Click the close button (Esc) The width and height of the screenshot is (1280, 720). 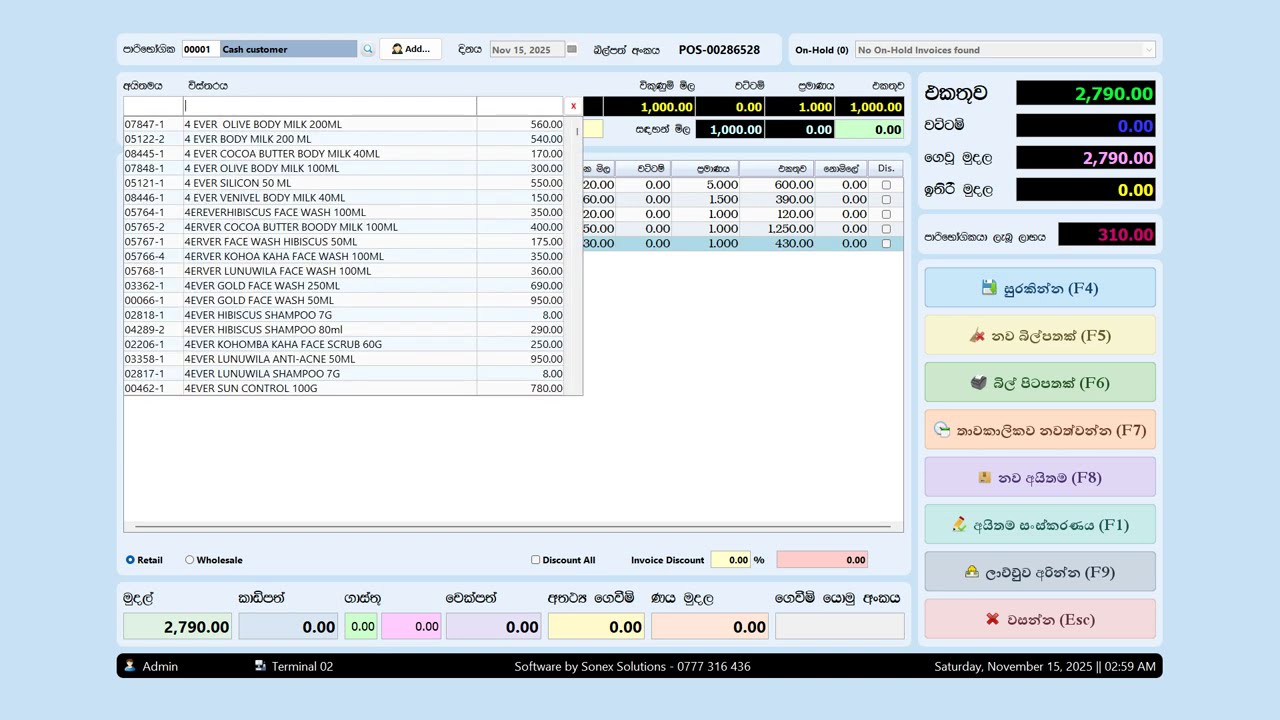click(1040, 619)
